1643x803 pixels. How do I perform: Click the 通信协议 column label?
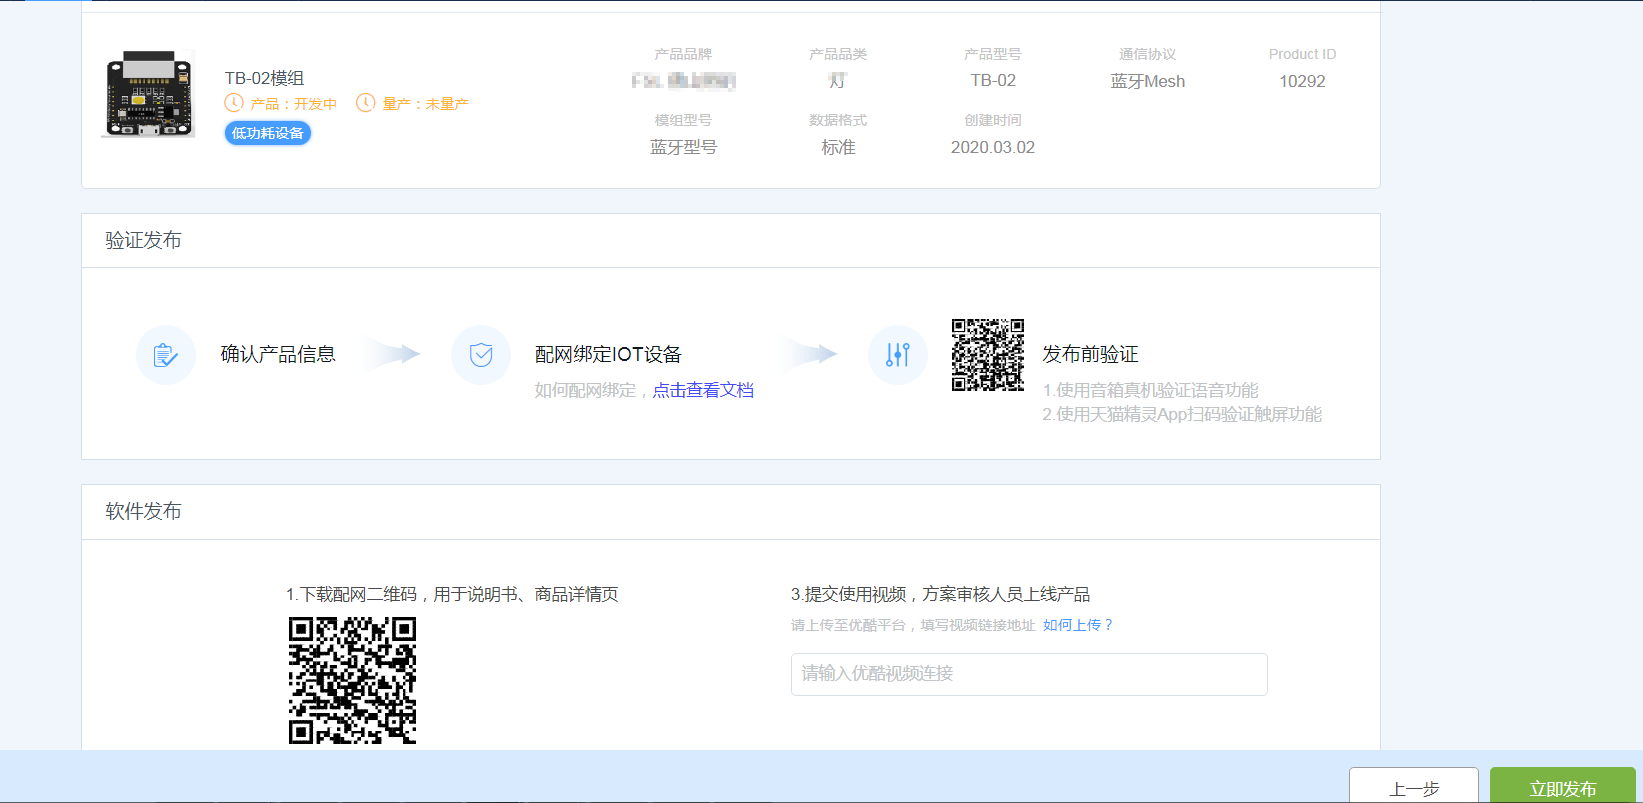coord(1148,54)
